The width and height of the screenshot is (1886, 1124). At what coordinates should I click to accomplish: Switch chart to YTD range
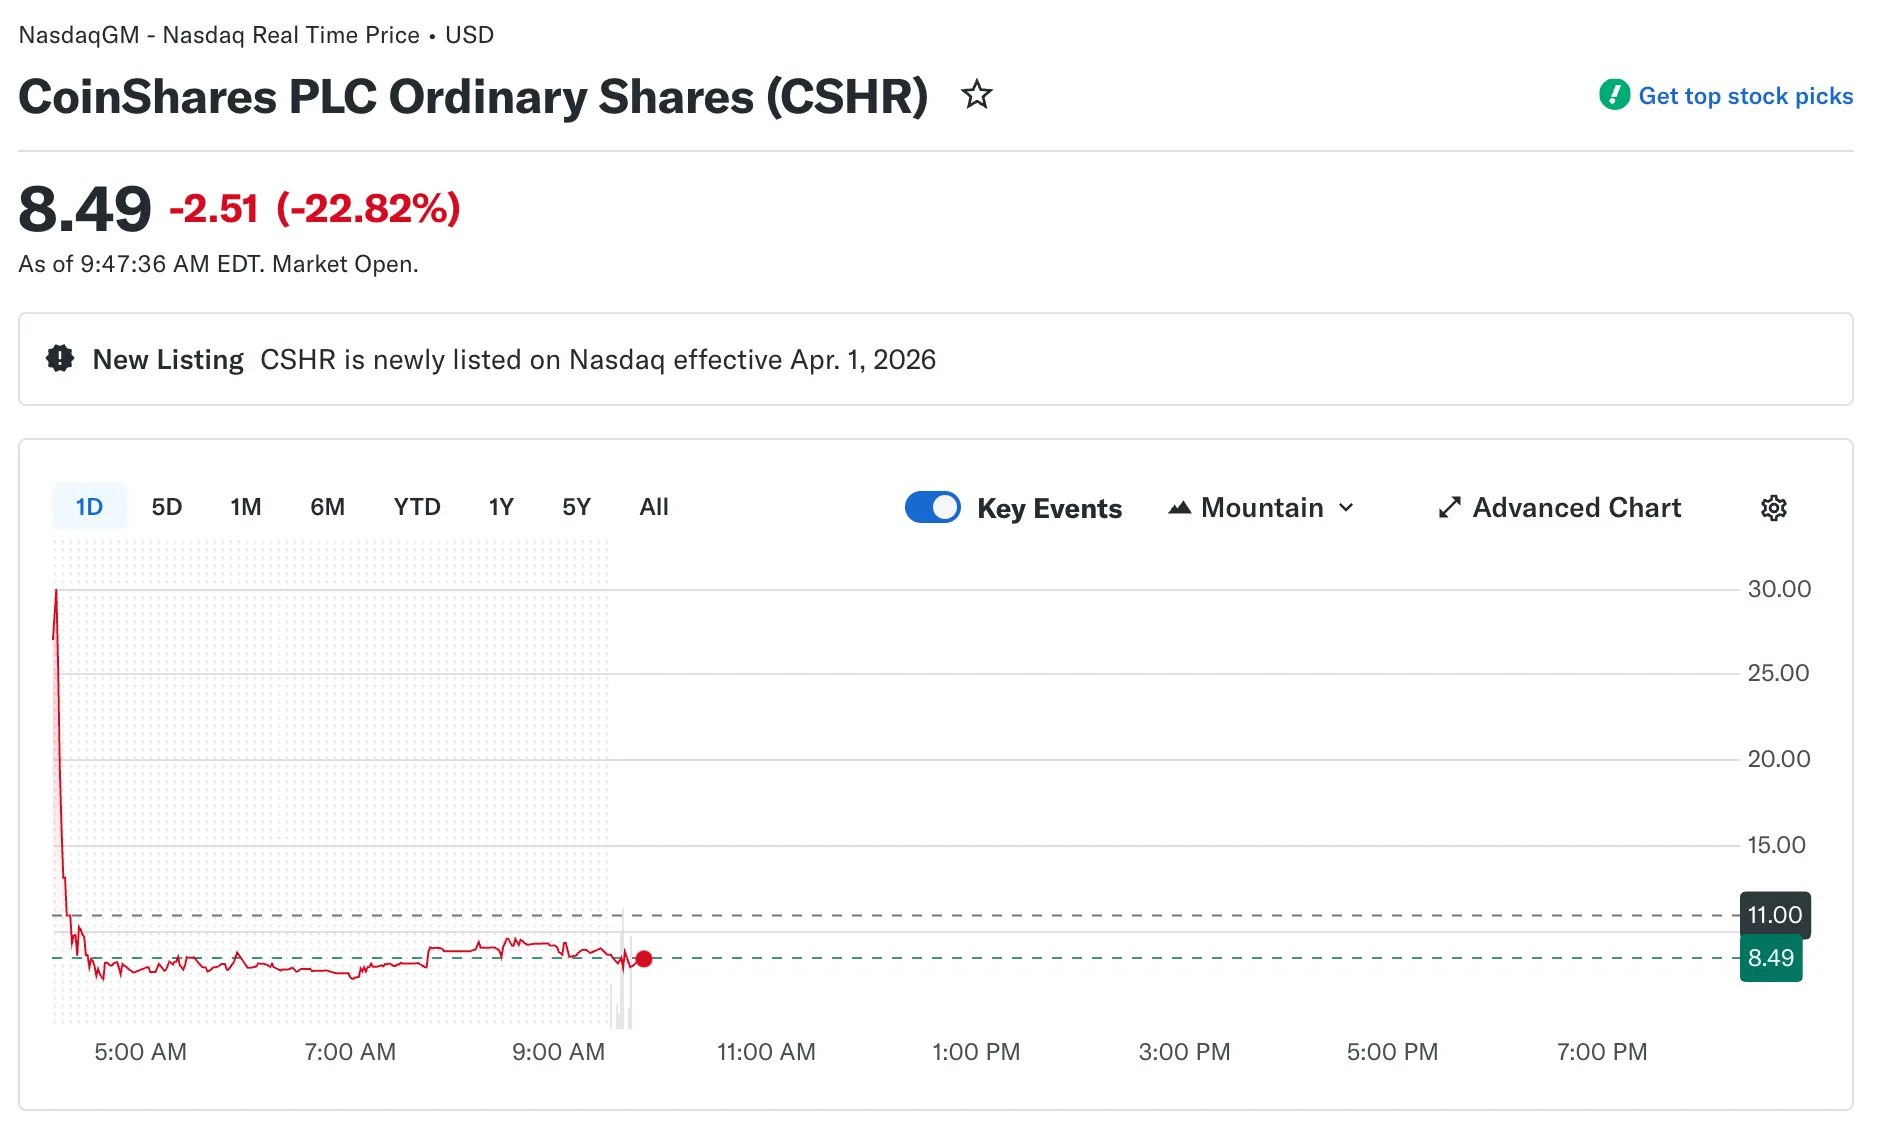coord(416,507)
